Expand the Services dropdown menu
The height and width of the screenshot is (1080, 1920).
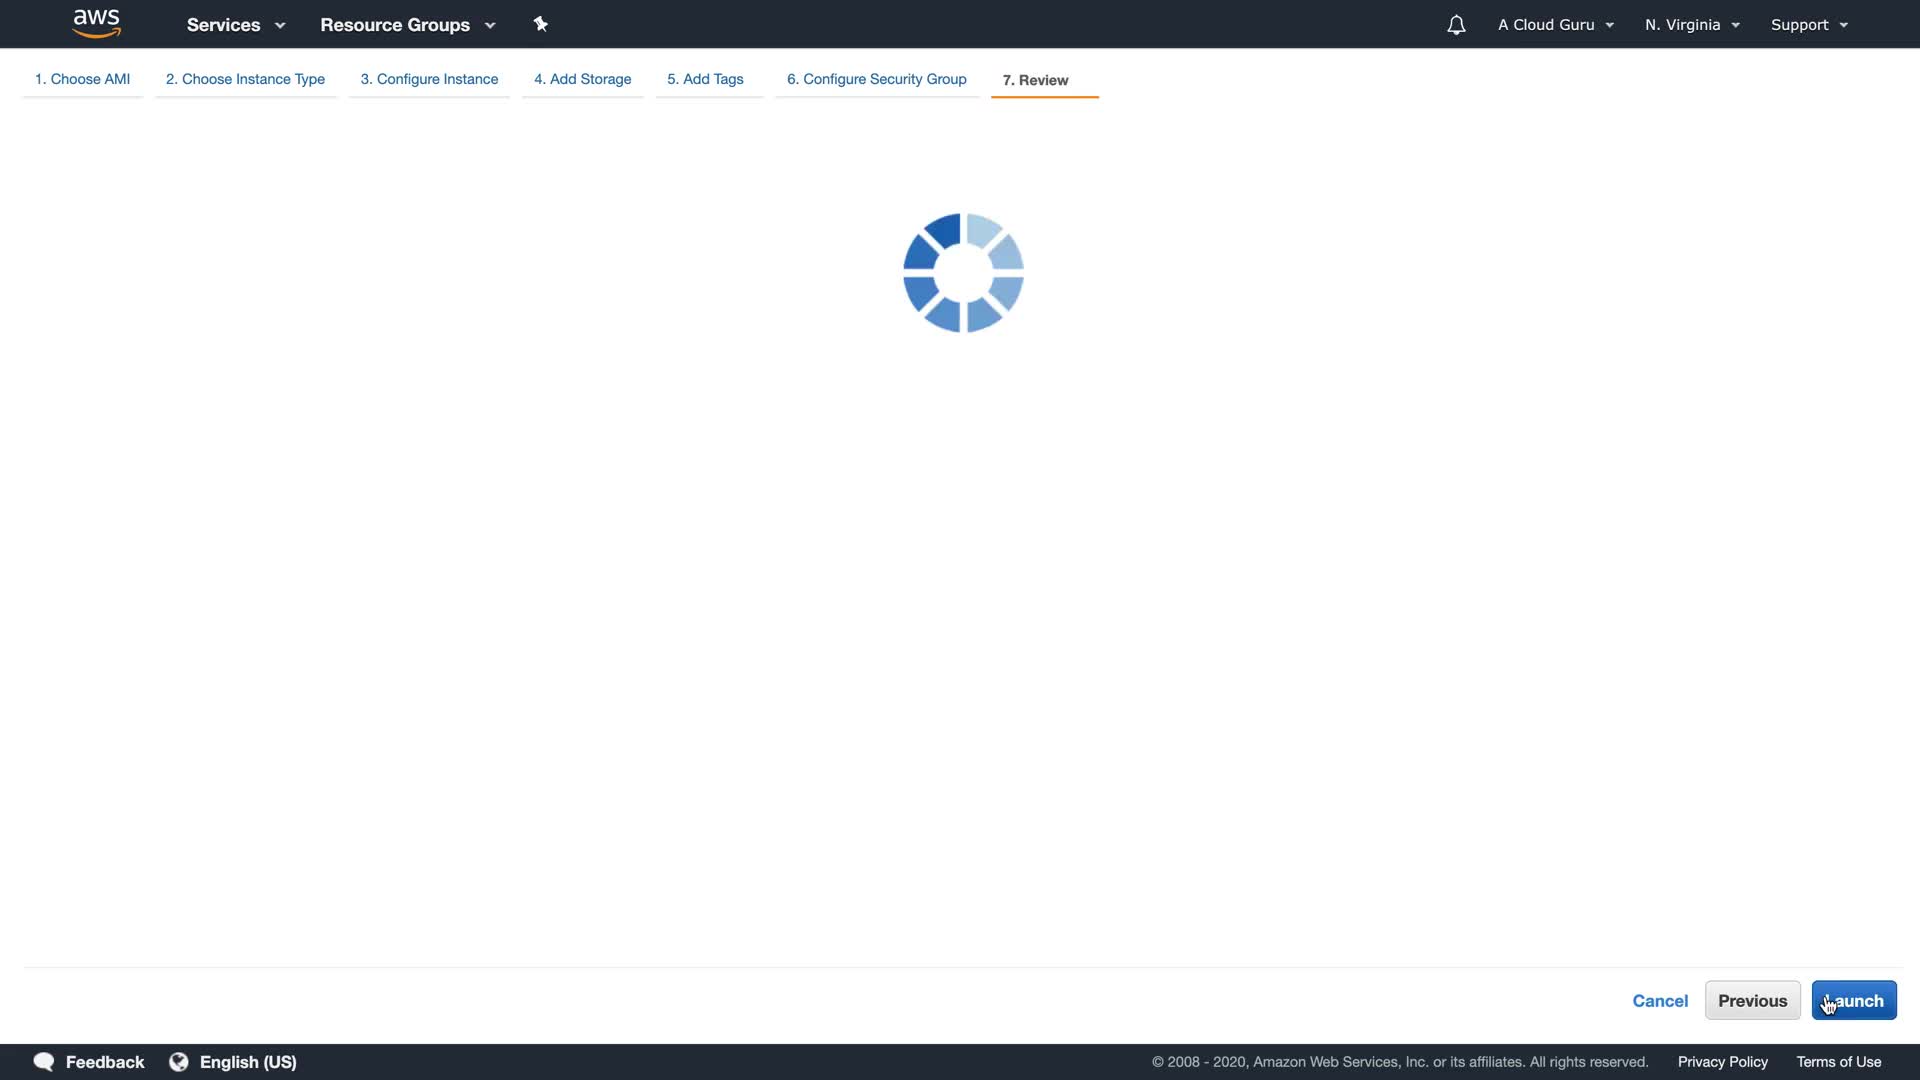pos(236,25)
